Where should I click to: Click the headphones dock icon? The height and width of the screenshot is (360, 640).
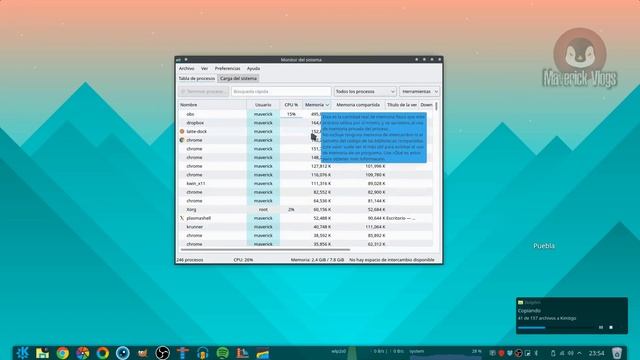point(202,353)
